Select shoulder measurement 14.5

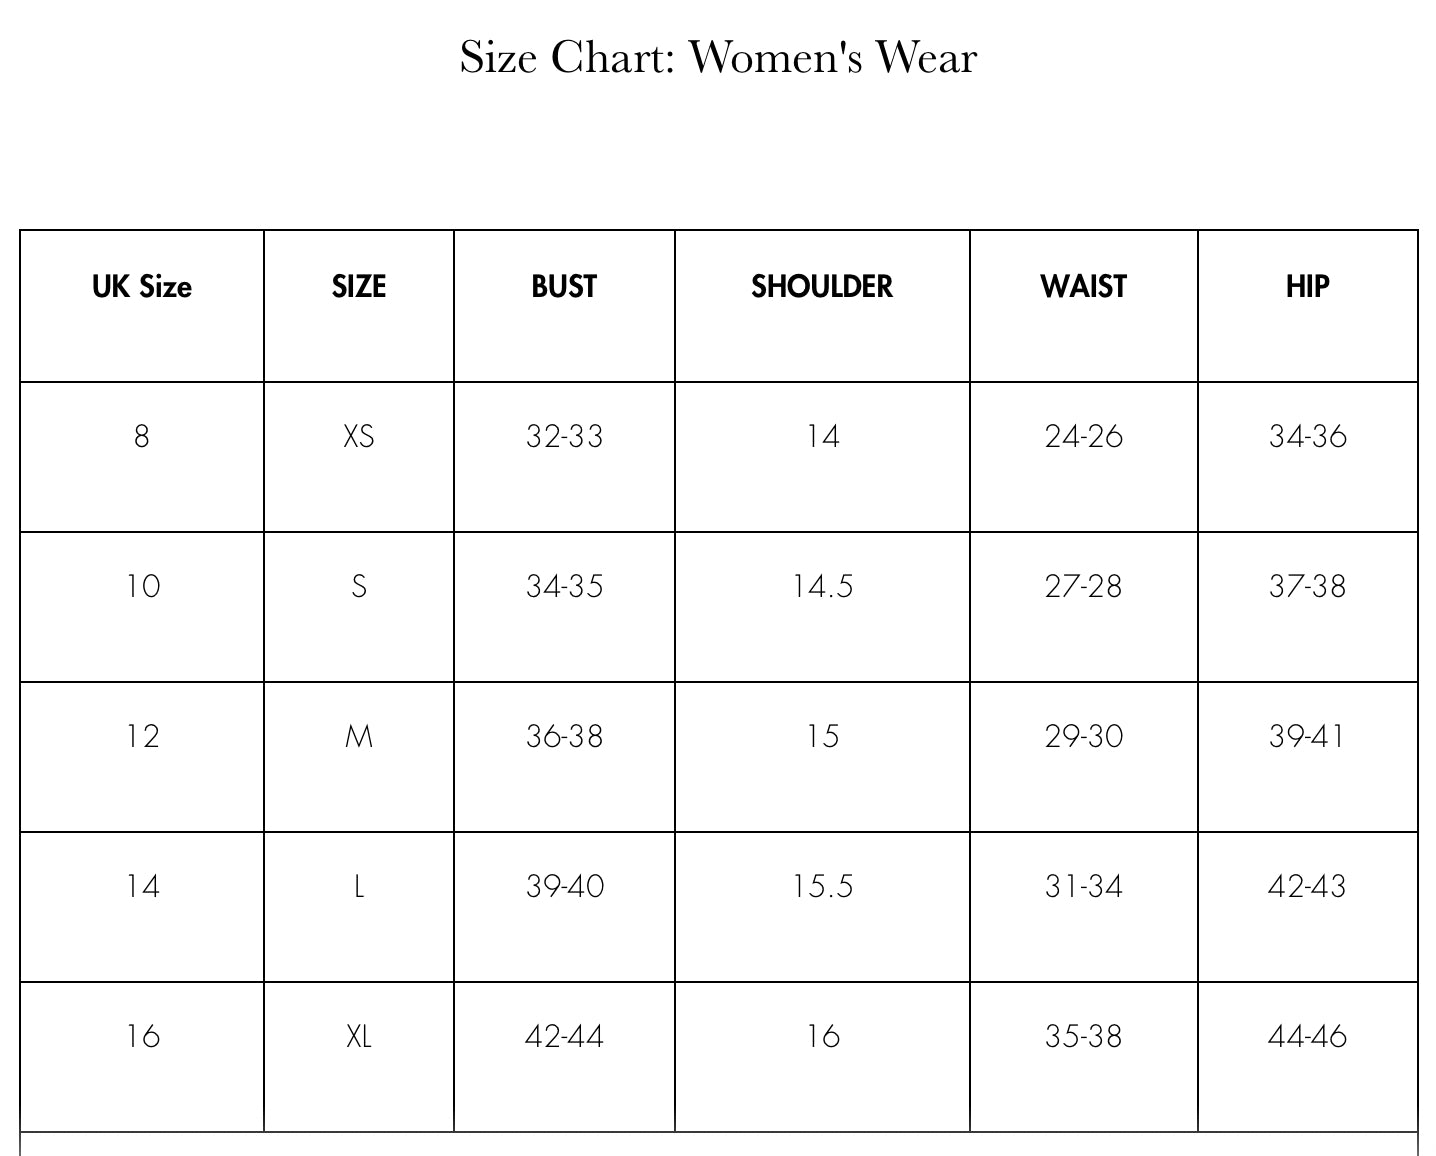point(822,586)
